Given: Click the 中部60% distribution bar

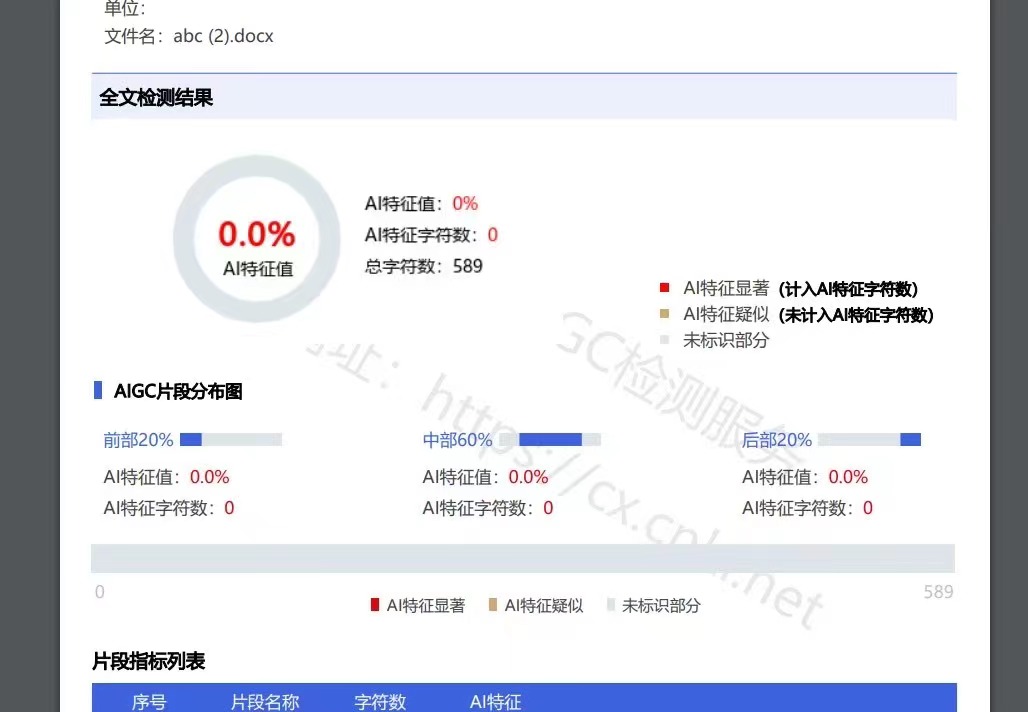Looking at the screenshot, I should pos(550,439).
